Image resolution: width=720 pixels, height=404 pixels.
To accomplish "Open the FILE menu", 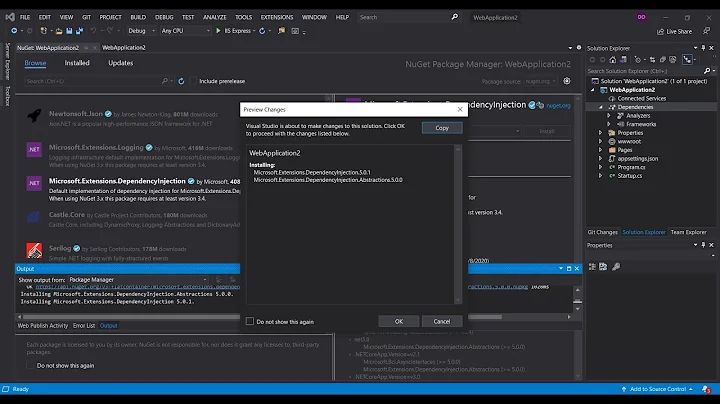I will coord(25,17).
